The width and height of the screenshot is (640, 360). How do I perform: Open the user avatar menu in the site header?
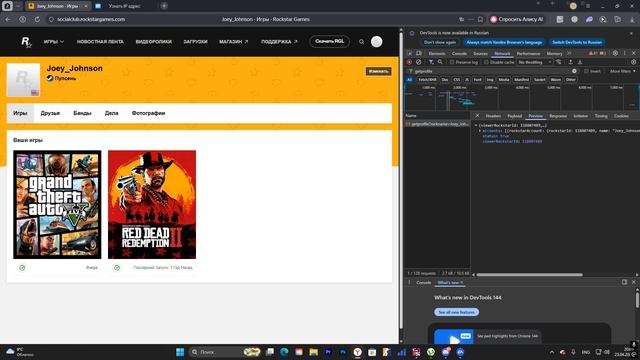click(376, 42)
